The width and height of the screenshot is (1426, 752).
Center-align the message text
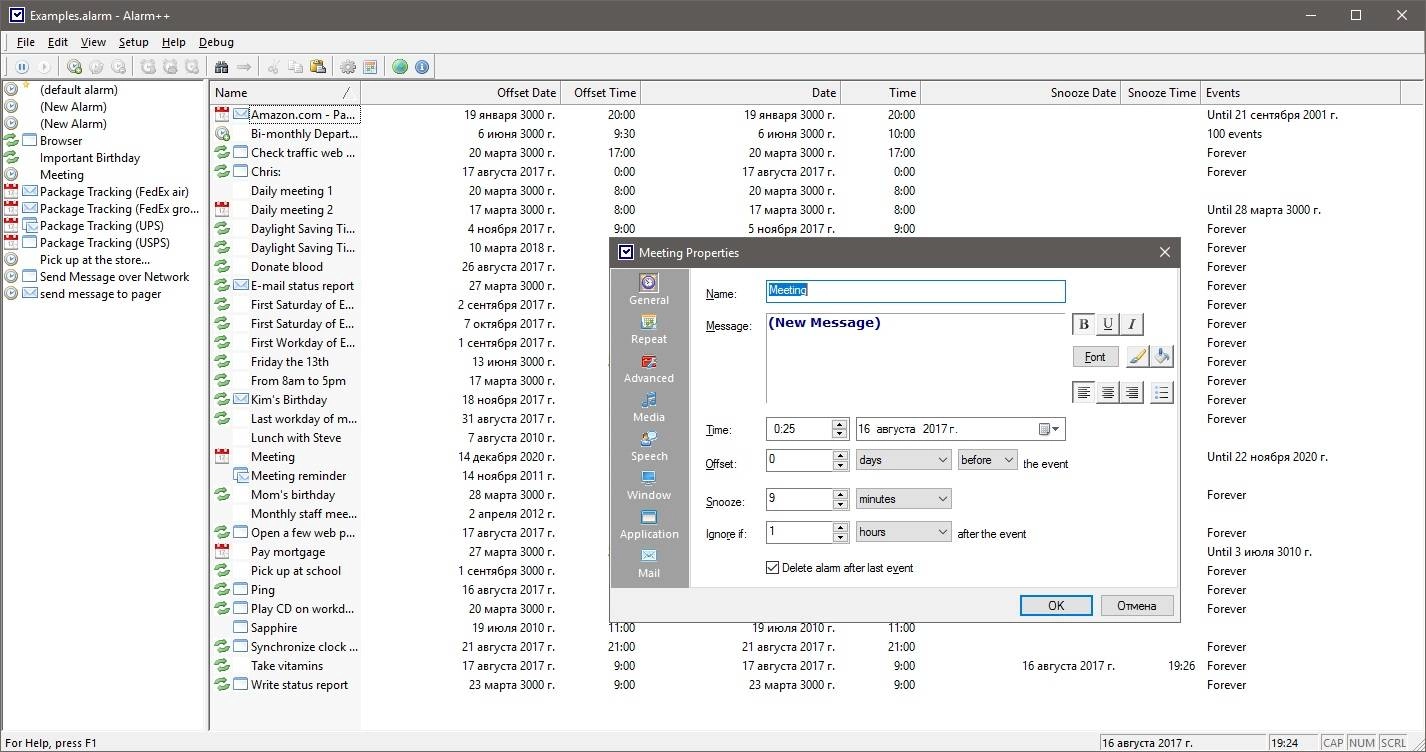pyautogui.click(x=1108, y=393)
